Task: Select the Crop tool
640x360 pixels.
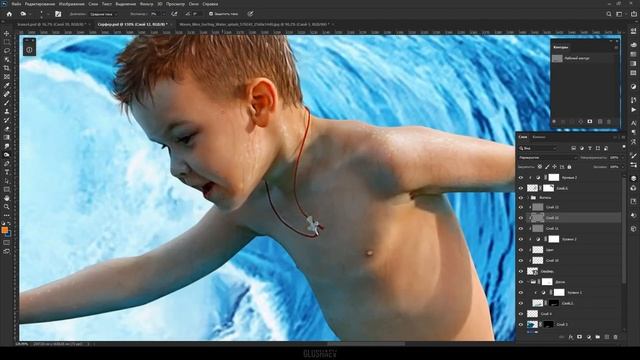Action: coord(7,68)
